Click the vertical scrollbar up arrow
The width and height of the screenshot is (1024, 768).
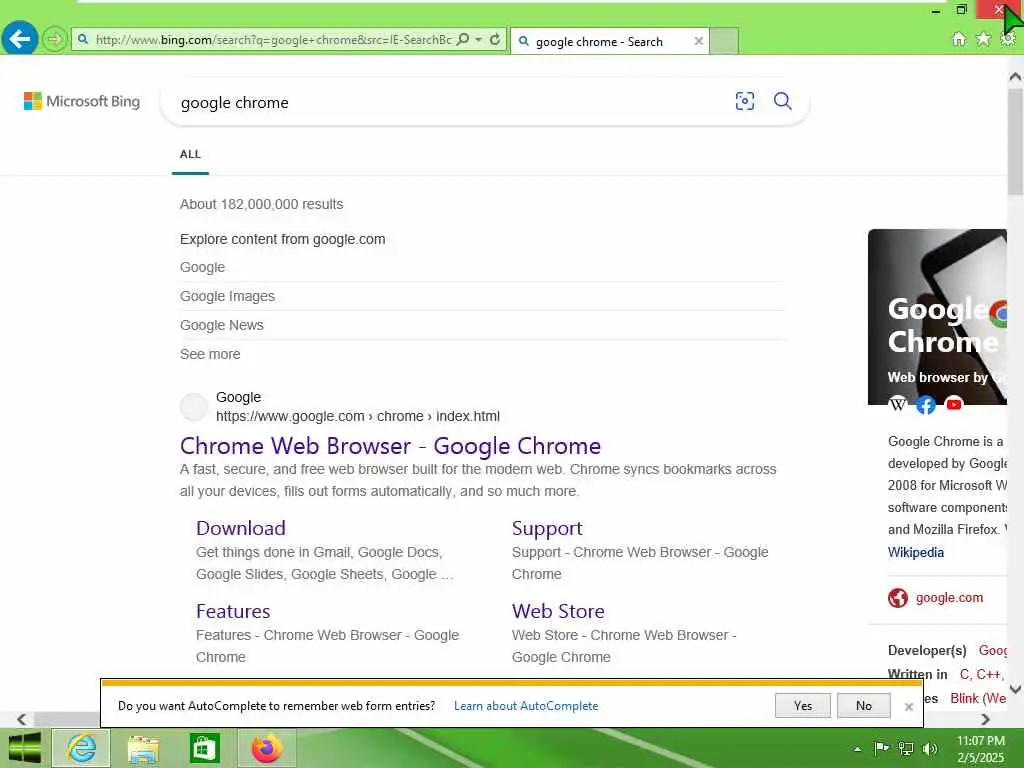pyautogui.click(x=1015, y=76)
